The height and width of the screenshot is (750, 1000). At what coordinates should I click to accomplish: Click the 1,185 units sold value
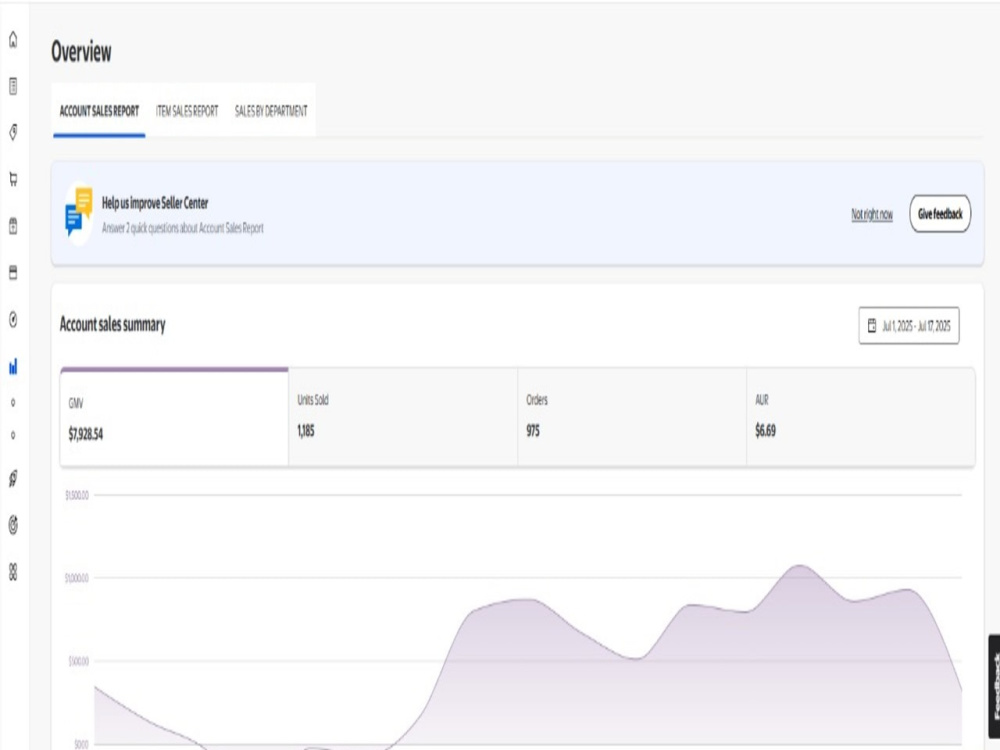click(x=305, y=431)
